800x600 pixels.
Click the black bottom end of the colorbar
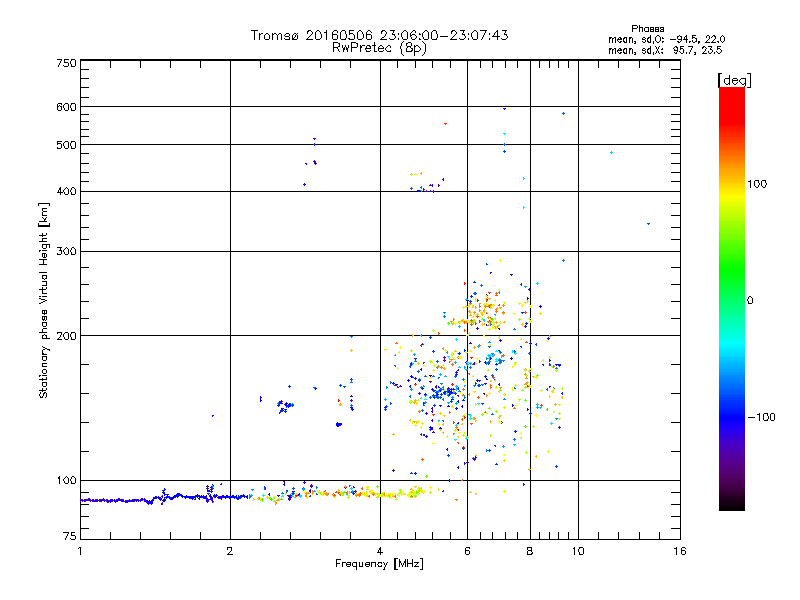pos(732,503)
